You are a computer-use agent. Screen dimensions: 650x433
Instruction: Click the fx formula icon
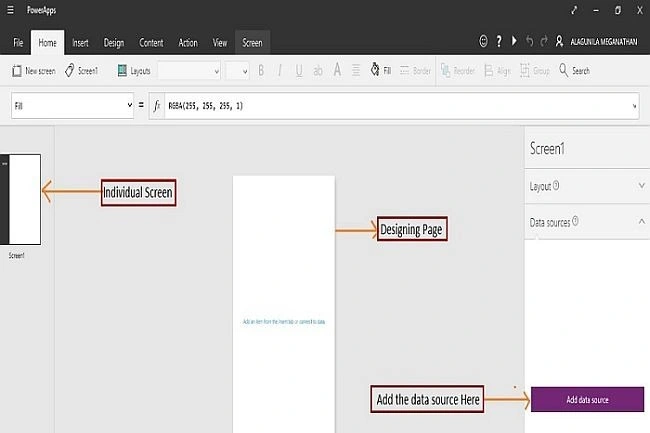click(x=157, y=106)
